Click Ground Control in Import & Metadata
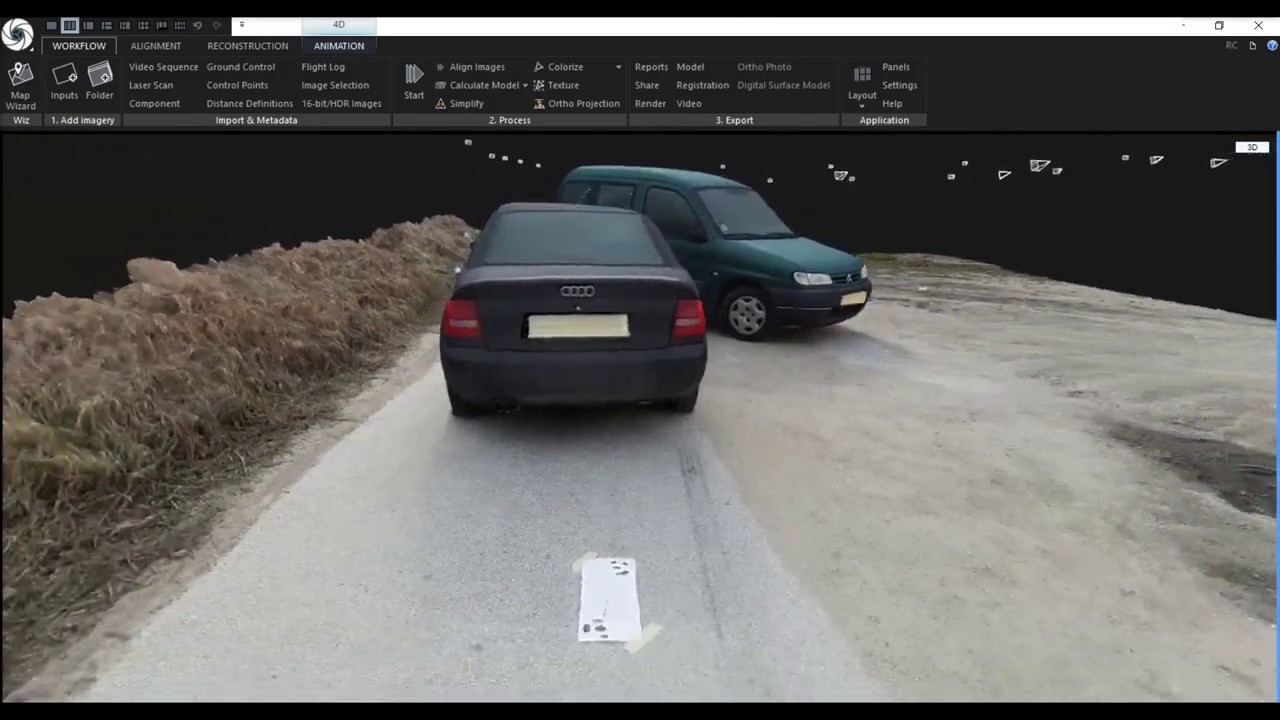The width and height of the screenshot is (1280, 720). coord(240,67)
